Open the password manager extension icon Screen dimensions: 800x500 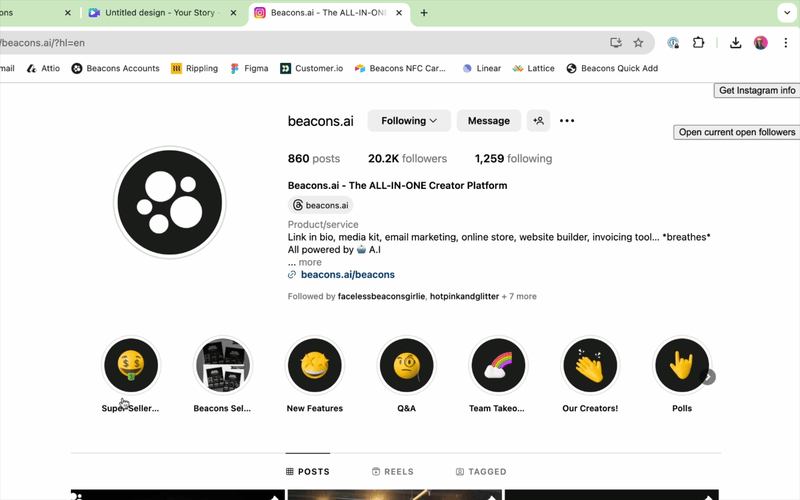673,43
